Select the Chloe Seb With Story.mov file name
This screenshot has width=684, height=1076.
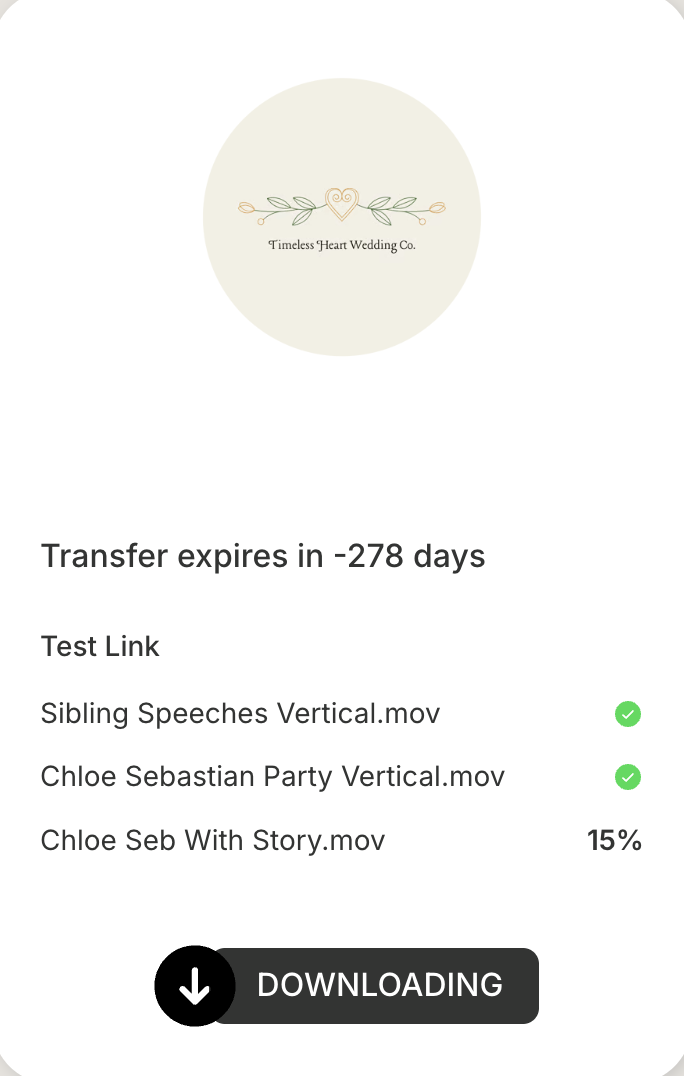212,840
